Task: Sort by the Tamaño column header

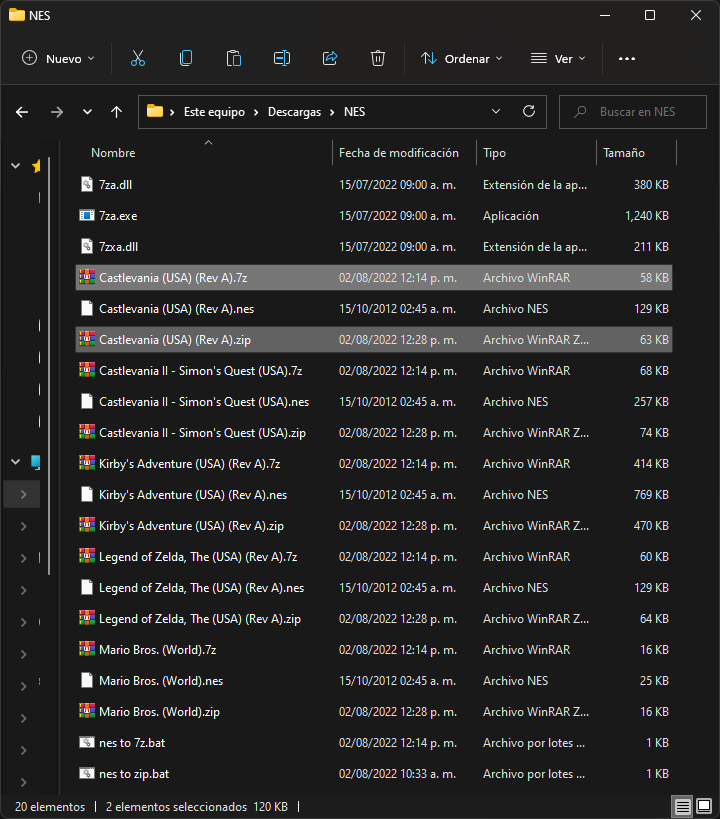Action: 636,153
